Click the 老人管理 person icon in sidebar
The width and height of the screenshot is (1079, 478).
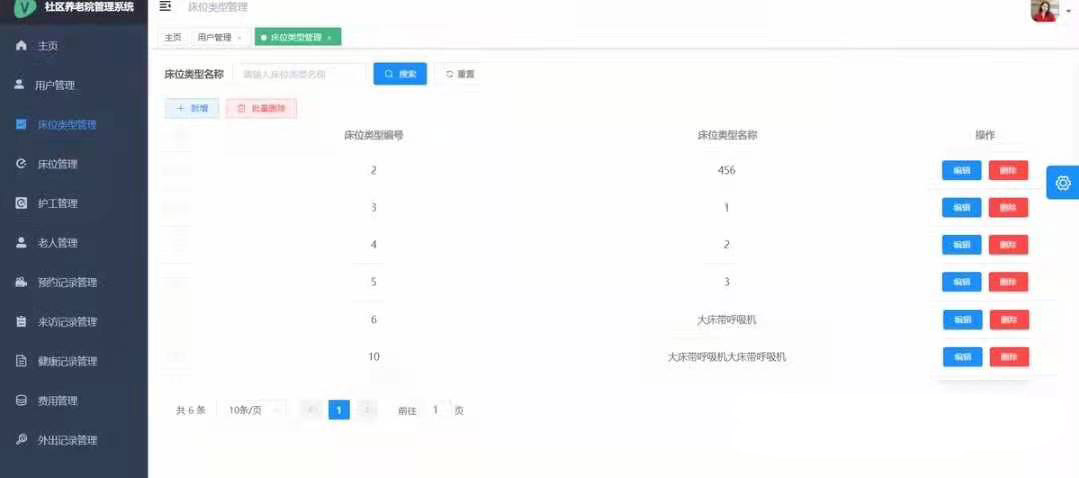(22, 242)
